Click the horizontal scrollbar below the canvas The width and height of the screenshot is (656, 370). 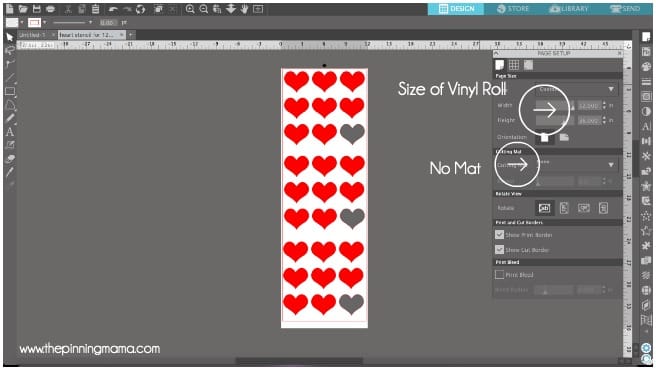pyautogui.click(x=299, y=360)
